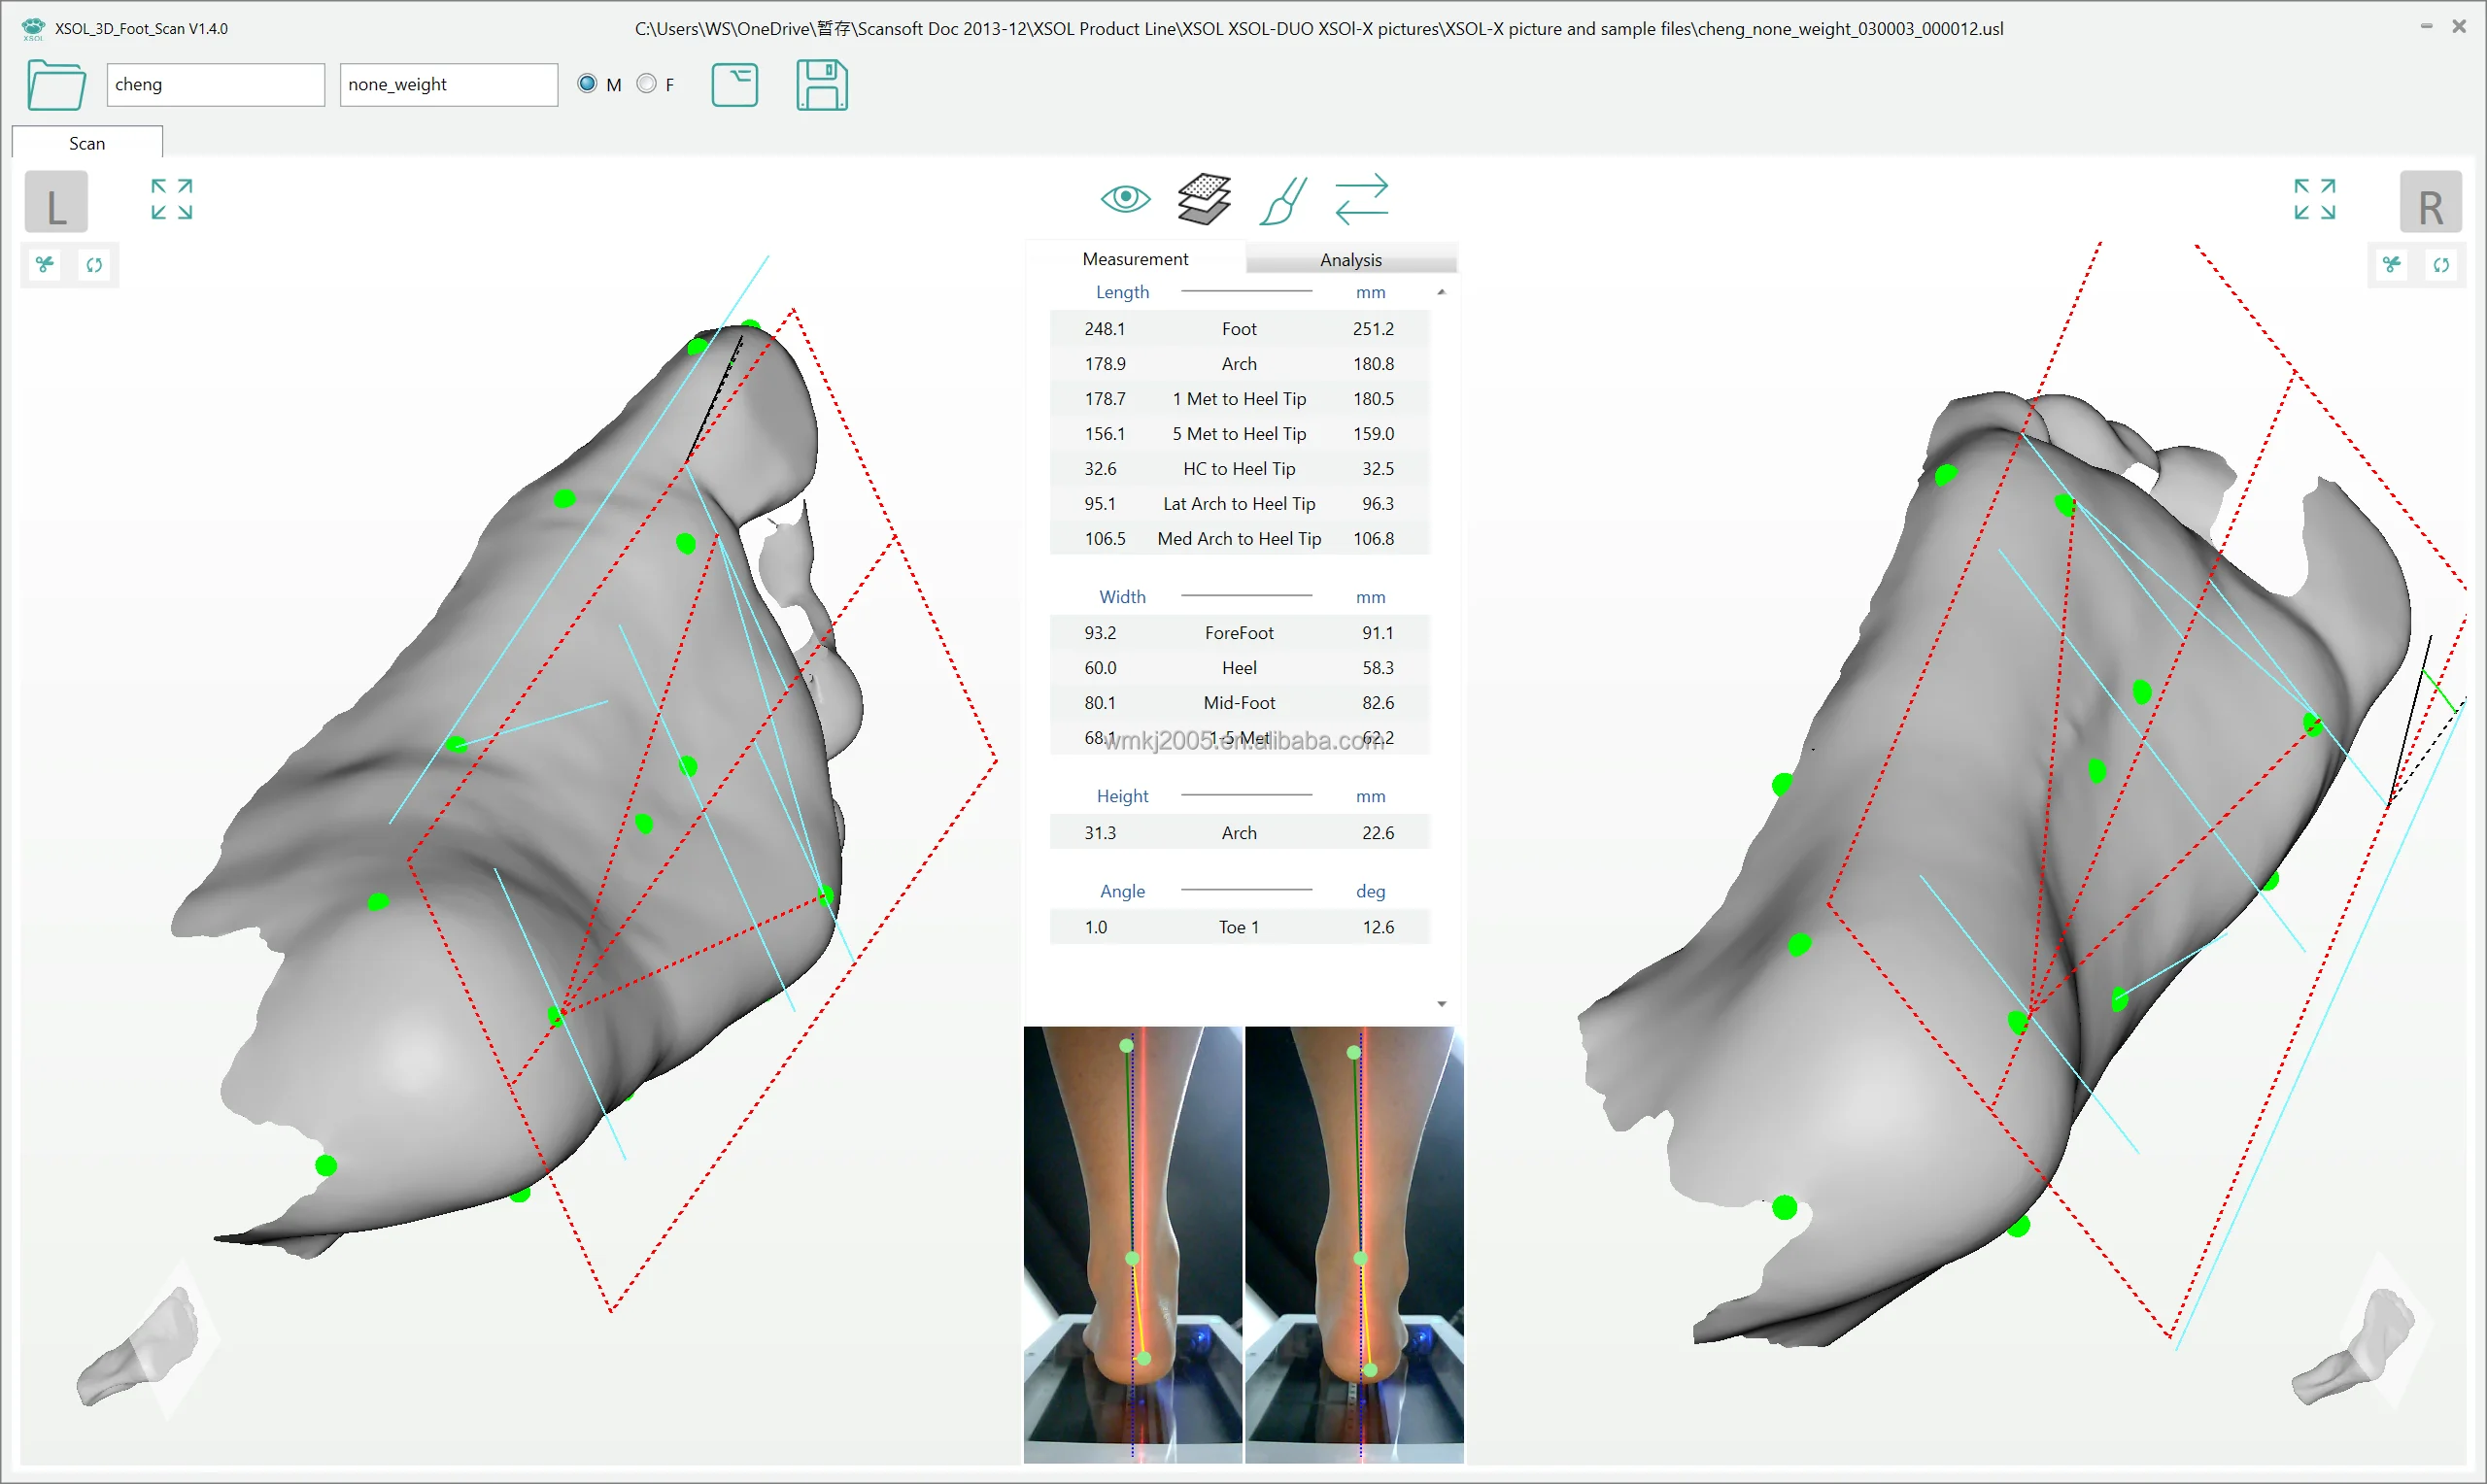This screenshot has width=2487, height=1484.
Task: Open a scan file using folder icon
Action: tap(56, 86)
